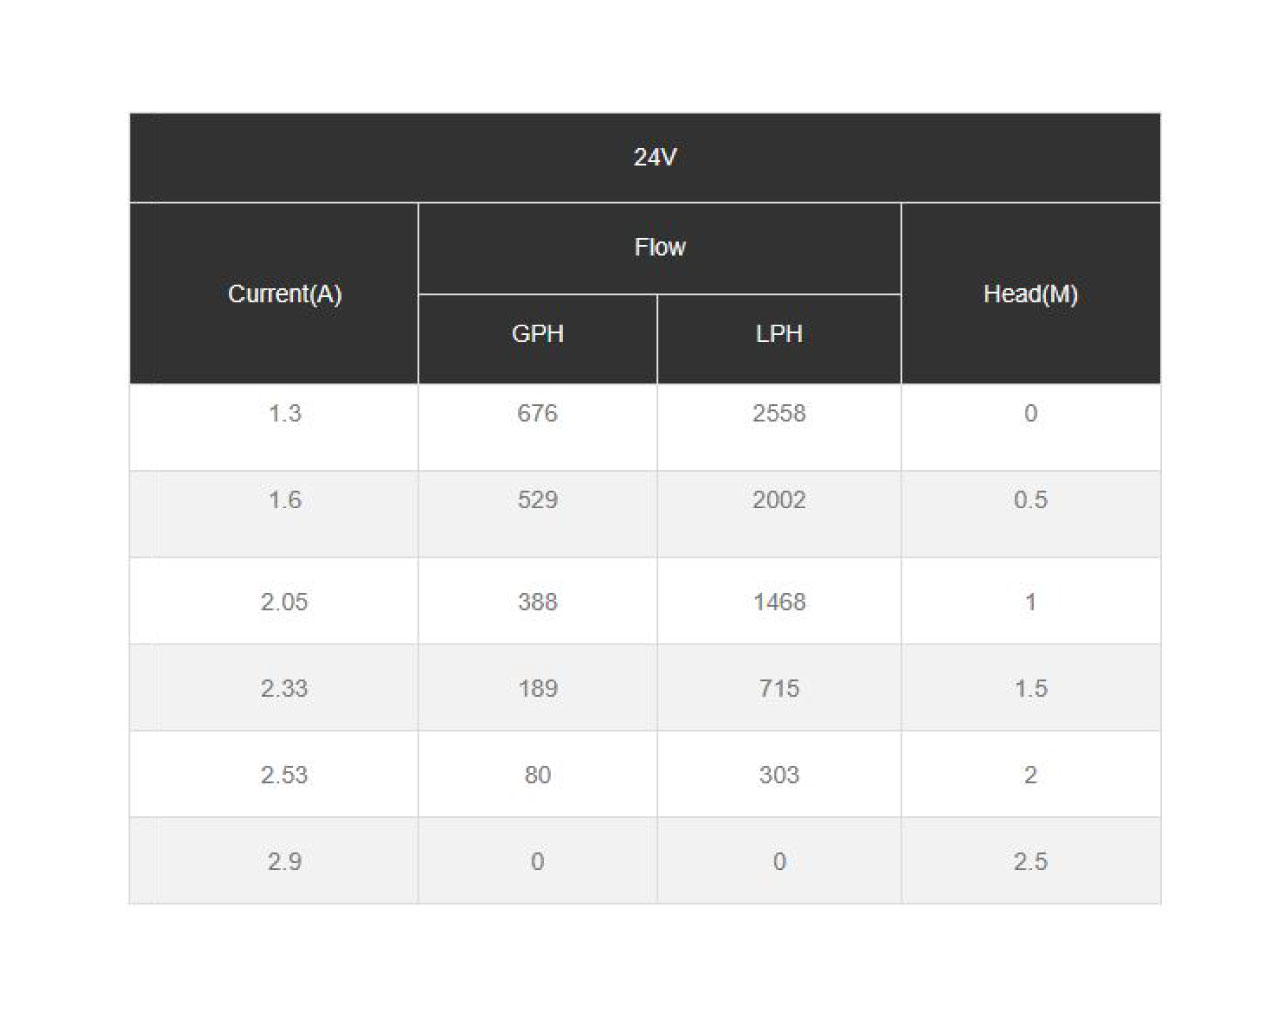This screenshot has height=1024, width=1280.
Task: Select the GPH sub-column header
Action: point(538,339)
